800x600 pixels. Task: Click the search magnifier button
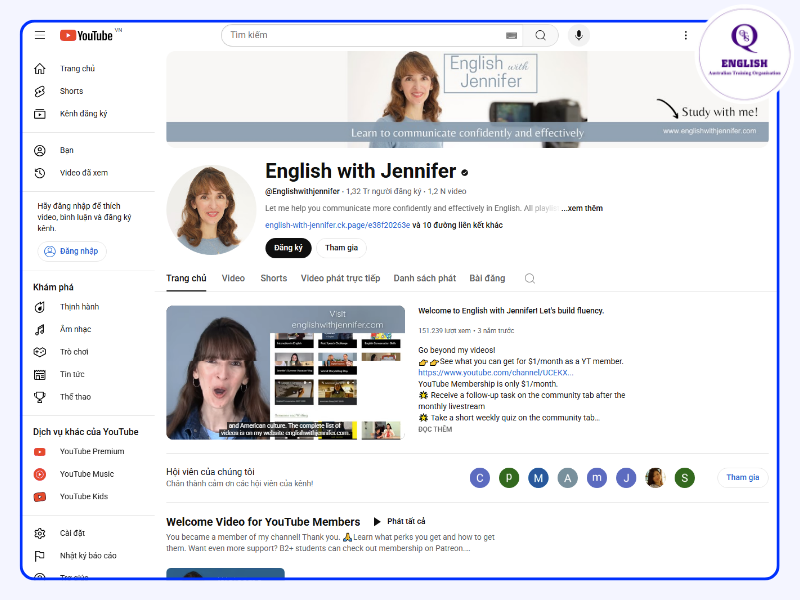540,35
